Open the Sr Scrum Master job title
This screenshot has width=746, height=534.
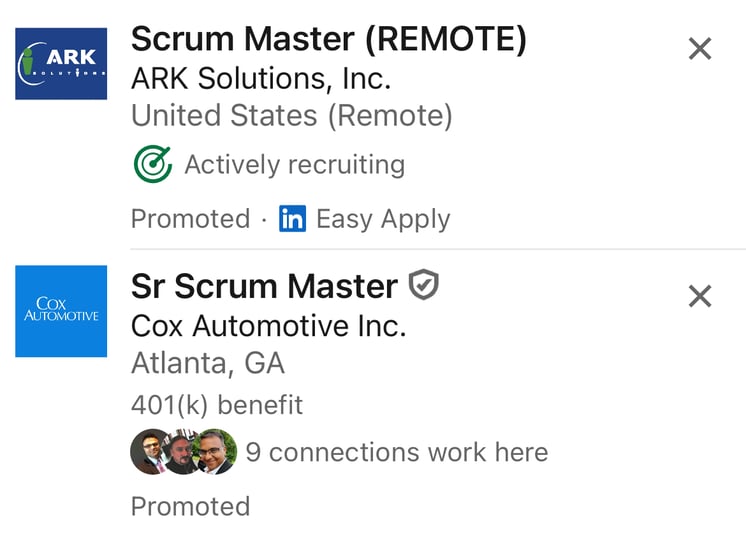(x=264, y=287)
